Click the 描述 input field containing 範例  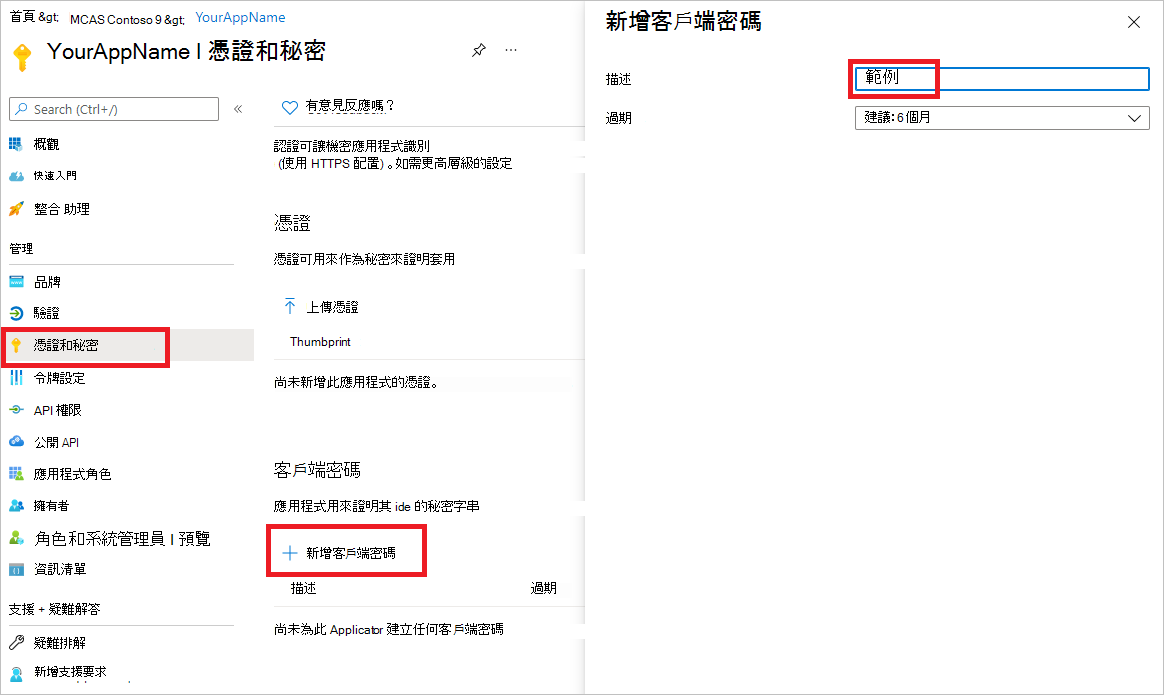click(x=1002, y=79)
